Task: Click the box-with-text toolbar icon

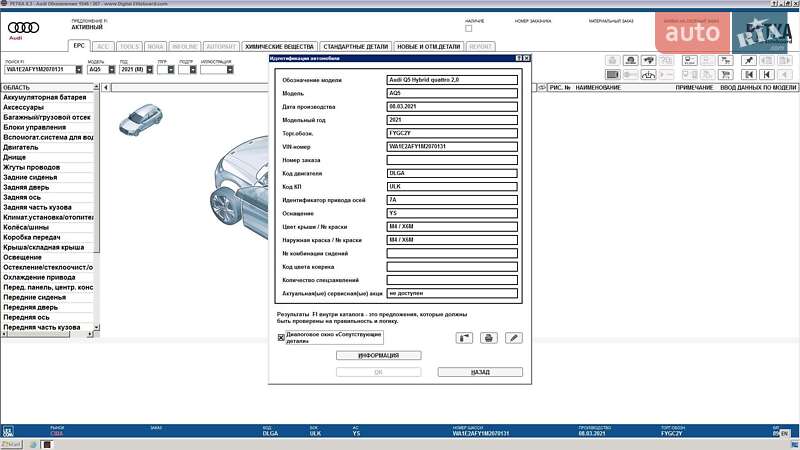Action: point(689,61)
